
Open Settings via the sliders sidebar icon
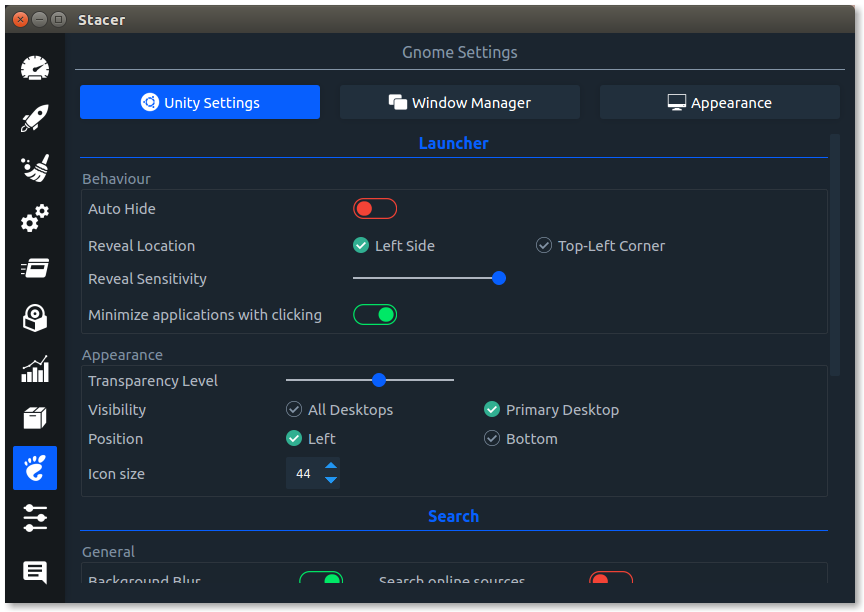pyautogui.click(x=35, y=518)
